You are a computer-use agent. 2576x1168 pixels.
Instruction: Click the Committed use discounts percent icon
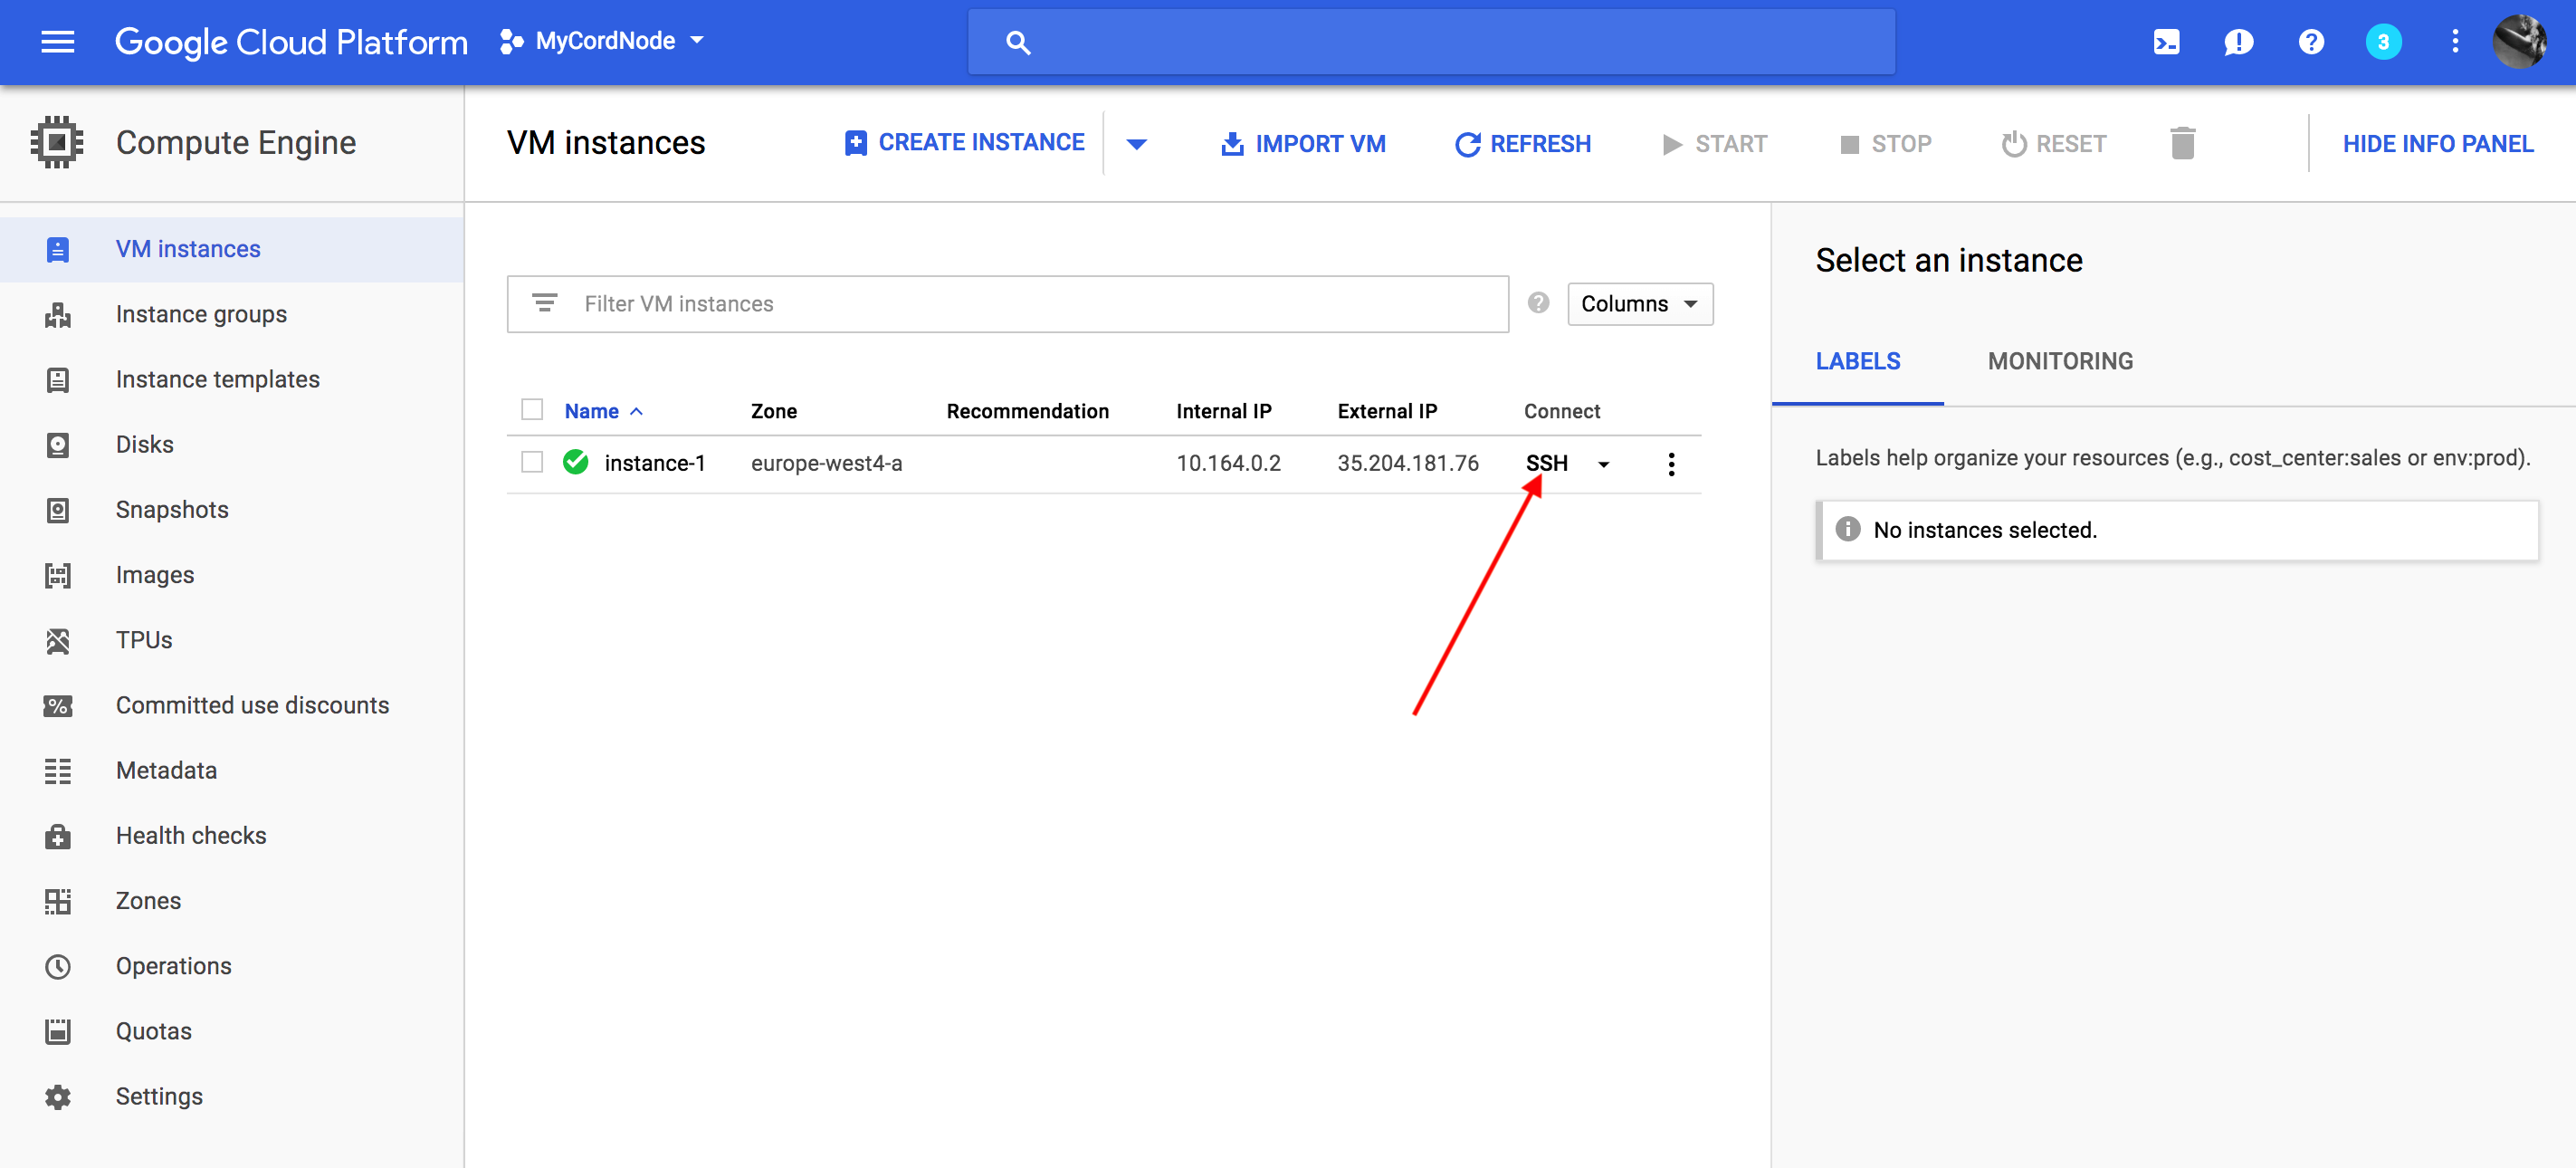pyautogui.click(x=58, y=706)
